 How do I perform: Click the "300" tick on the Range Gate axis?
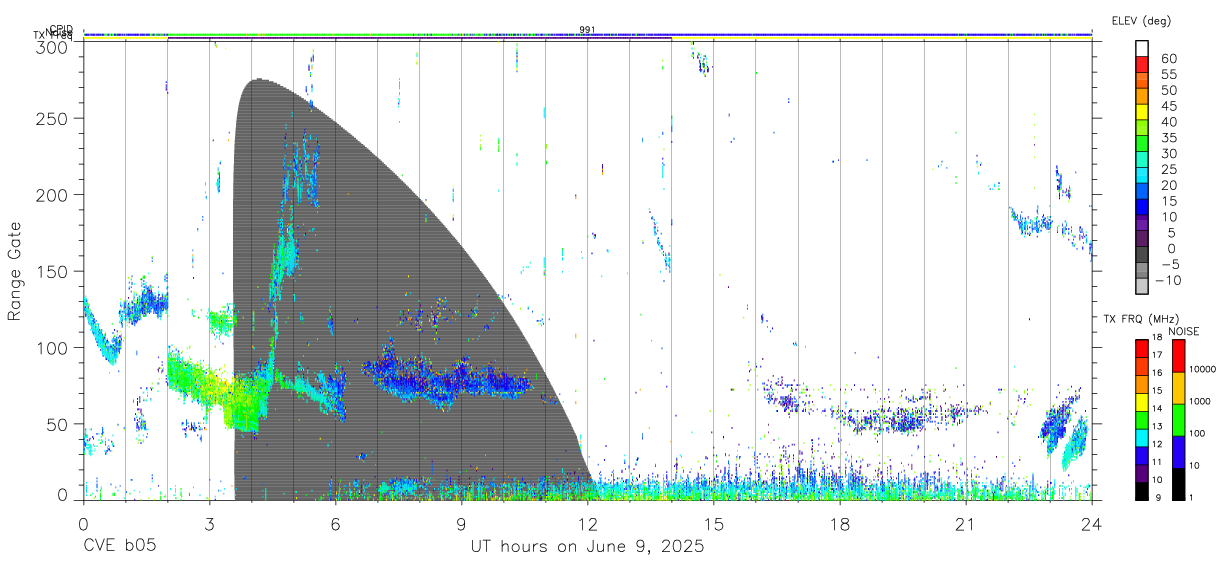pos(53,47)
